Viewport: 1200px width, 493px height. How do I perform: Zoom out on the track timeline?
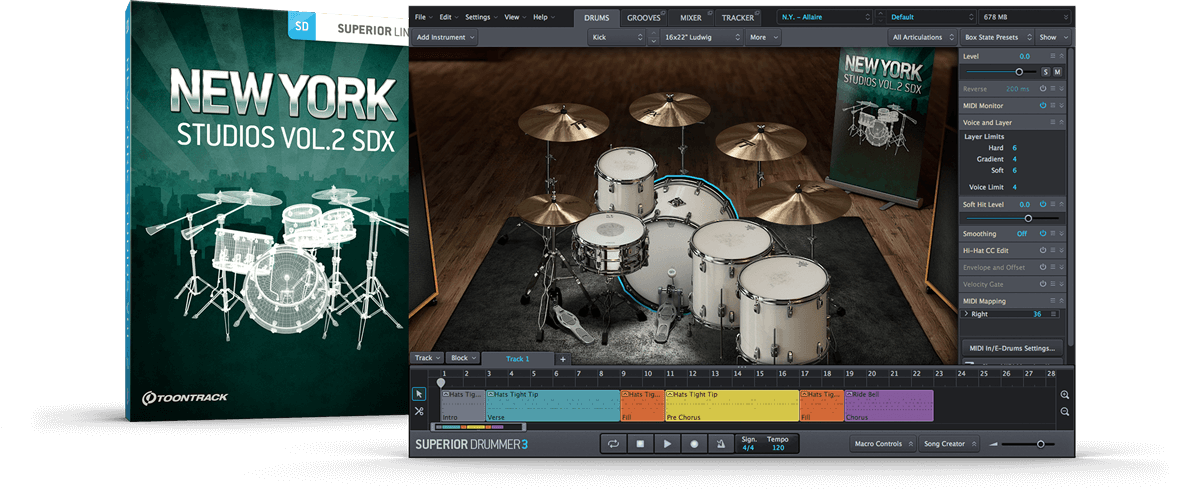[1065, 411]
